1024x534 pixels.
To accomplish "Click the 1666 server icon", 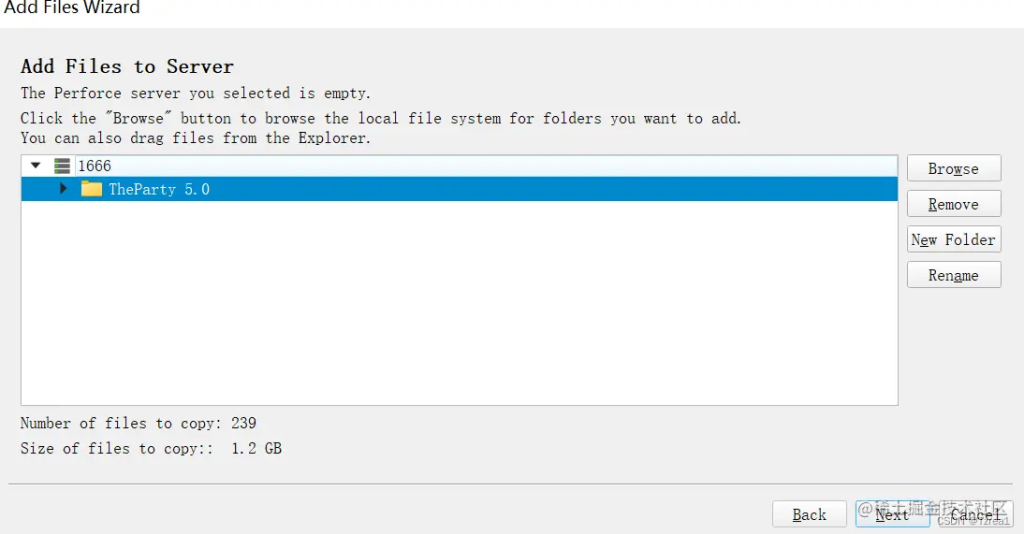I will [62, 166].
